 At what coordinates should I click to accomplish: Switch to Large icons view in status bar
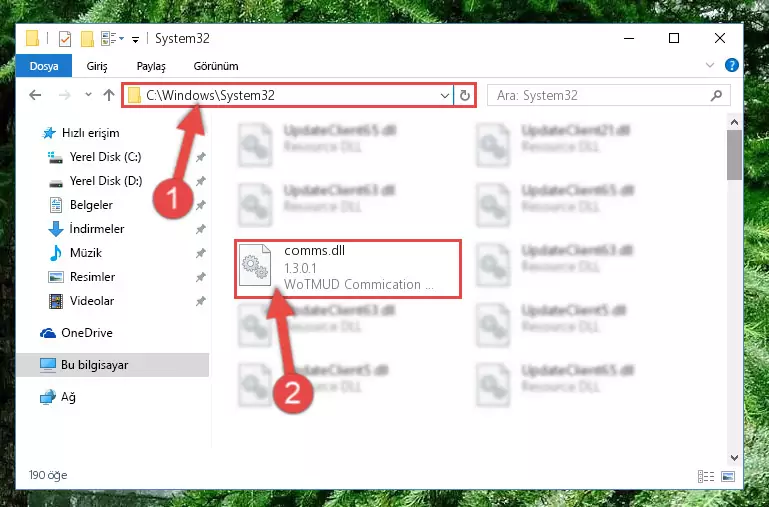tap(728, 476)
